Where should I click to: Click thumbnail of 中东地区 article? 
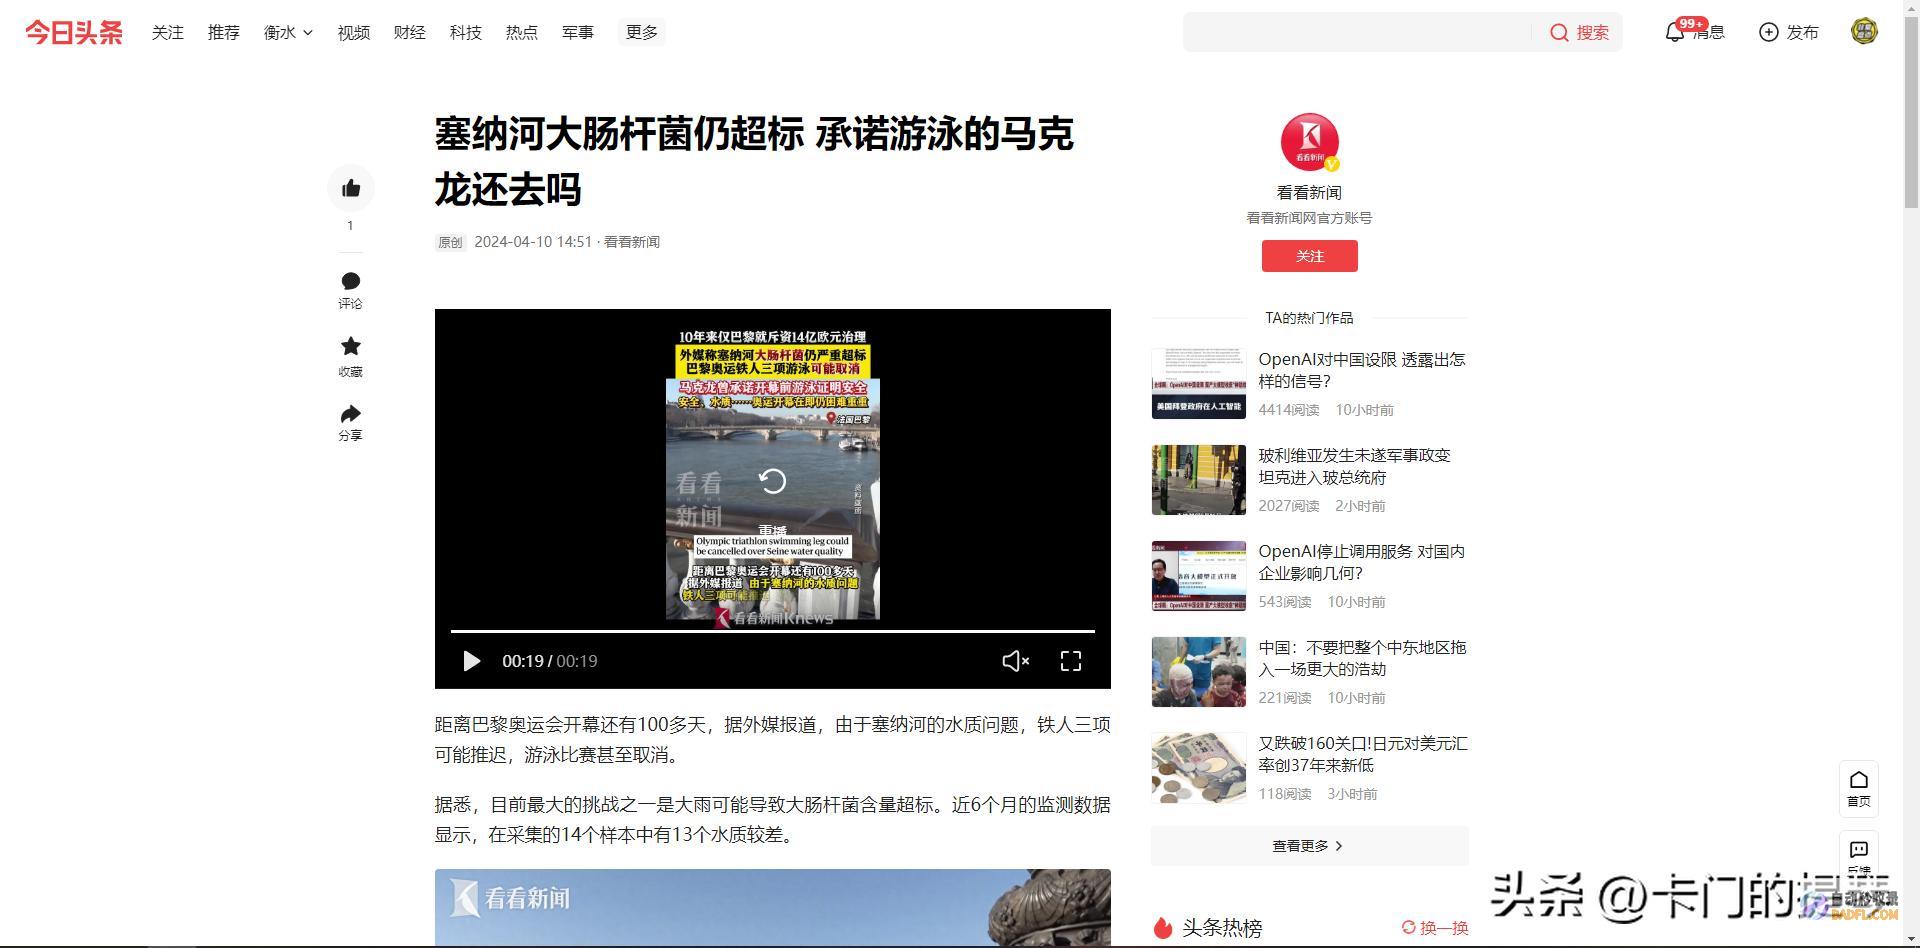[1199, 672]
